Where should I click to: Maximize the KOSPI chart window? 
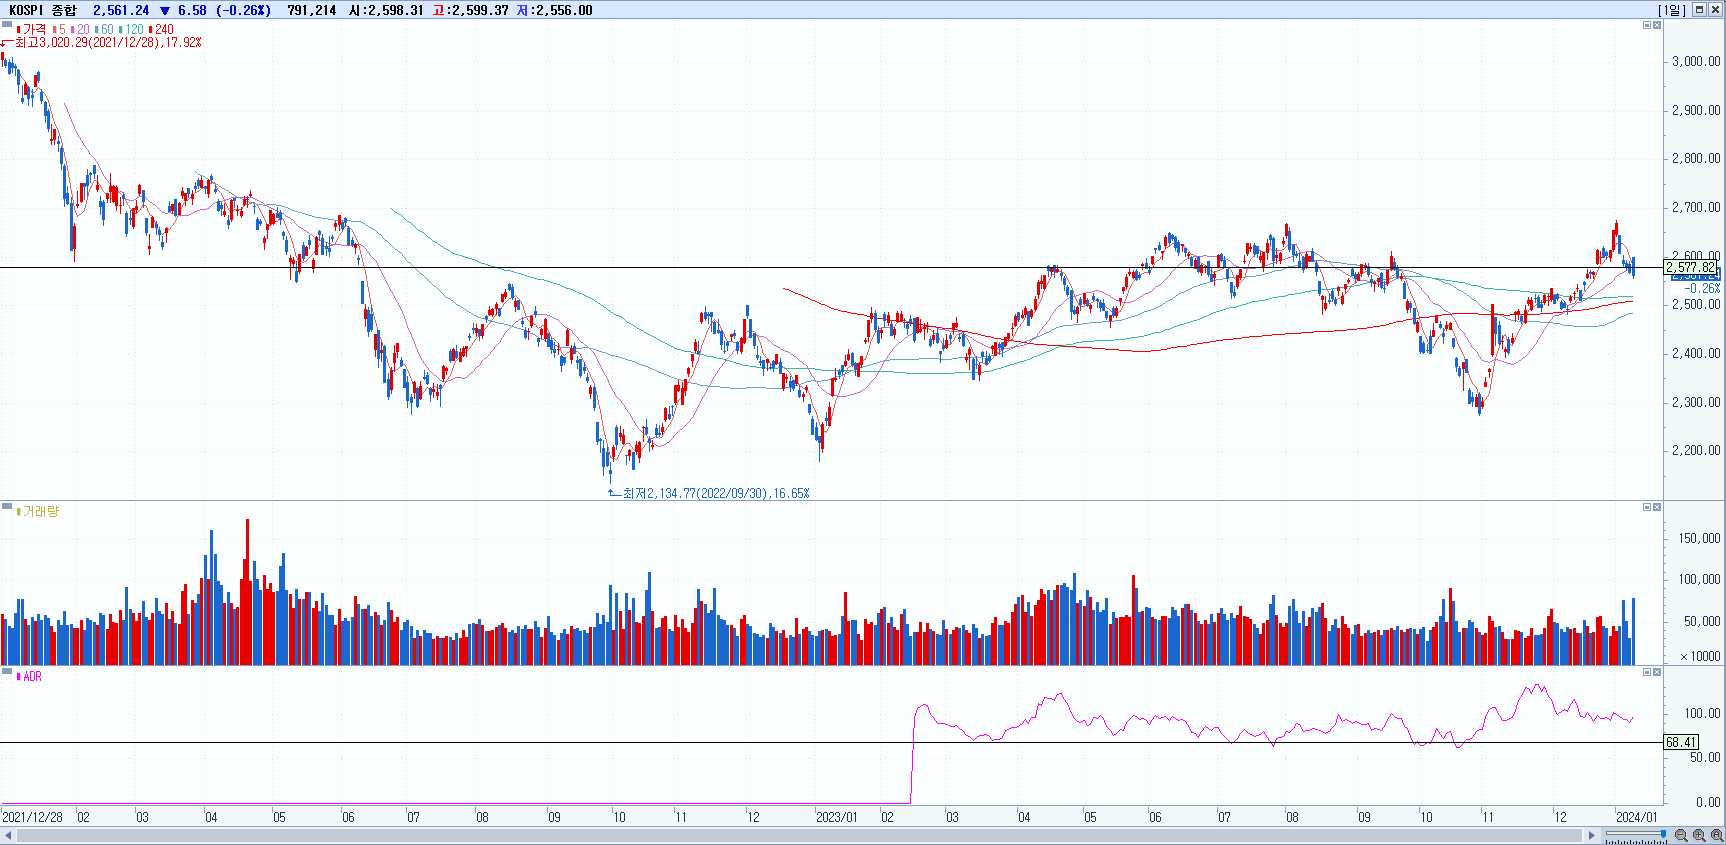tap(1699, 10)
